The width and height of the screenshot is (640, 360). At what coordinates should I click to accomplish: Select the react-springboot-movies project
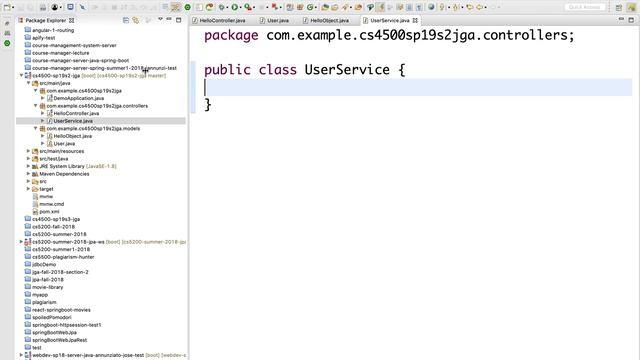tap(61, 310)
